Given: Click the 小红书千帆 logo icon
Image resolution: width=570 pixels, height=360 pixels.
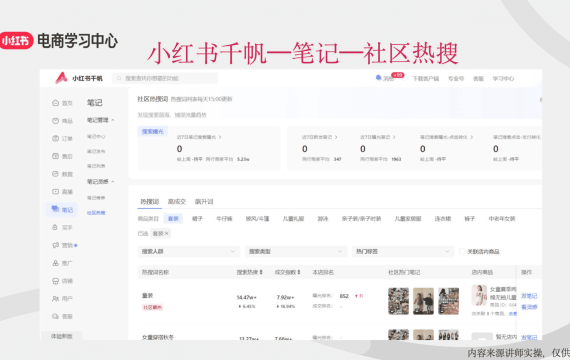Looking at the screenshot, I should click(61, 78).
